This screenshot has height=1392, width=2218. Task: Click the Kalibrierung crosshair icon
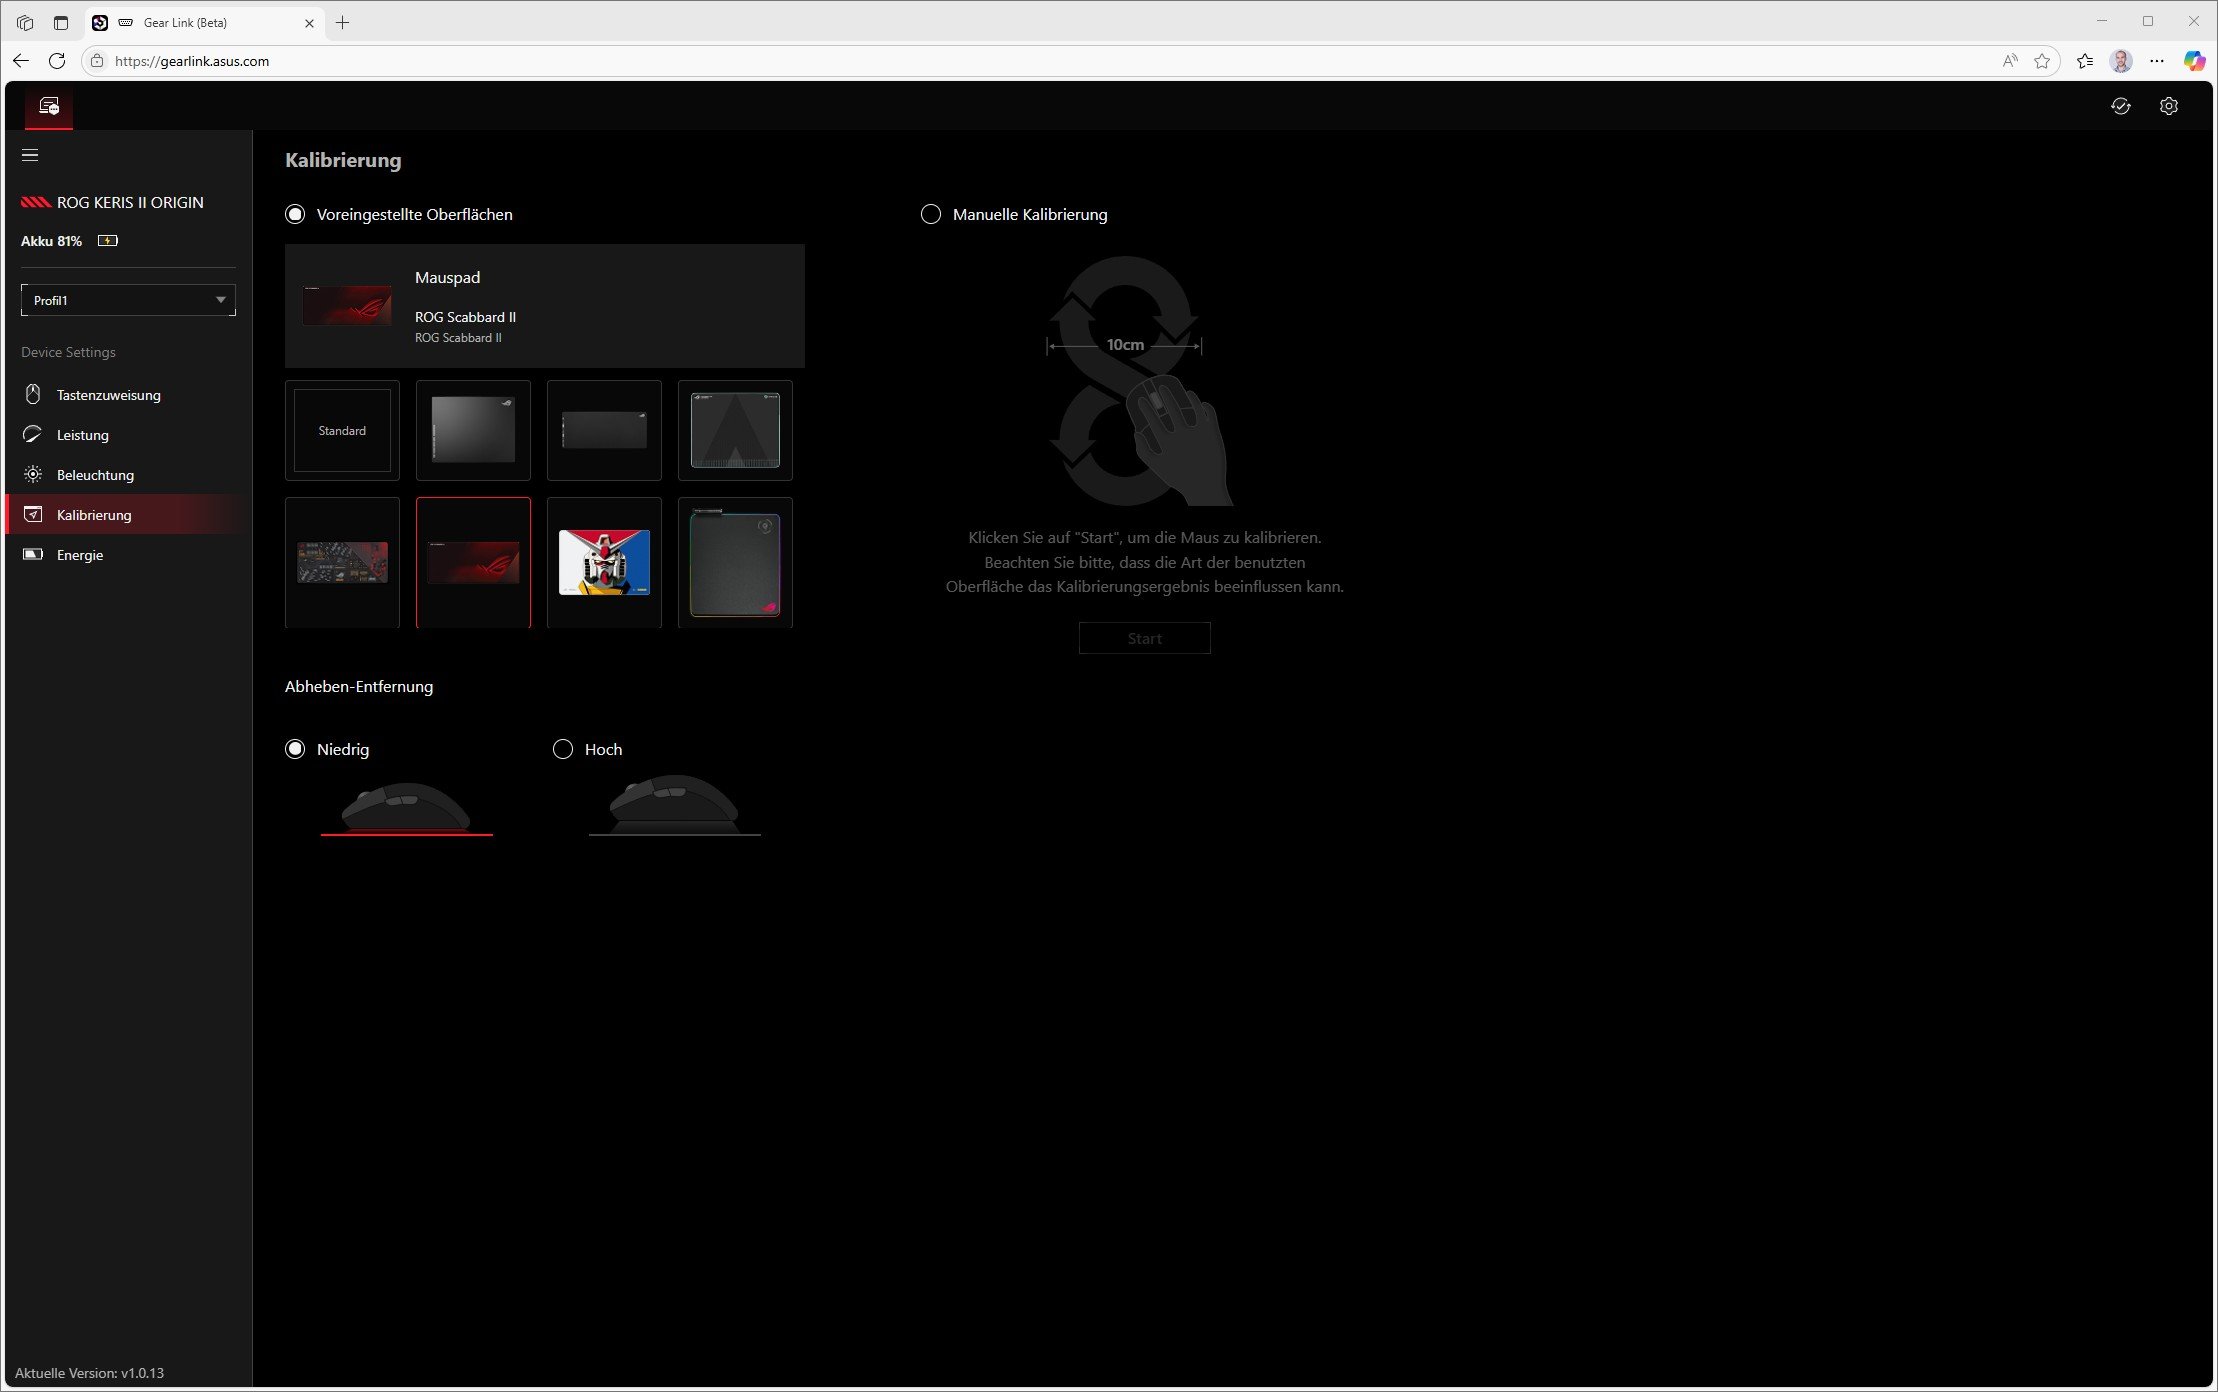click(x=33, y=514)
